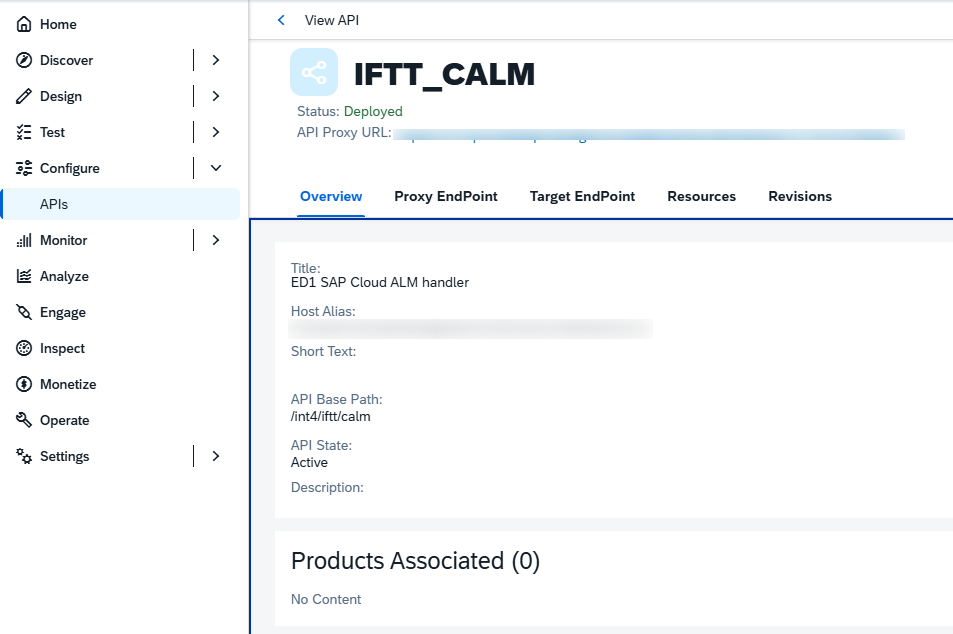The height and width of the screenshot is (634, 953).
Task: Click the Configure label in sidebar
Action: click(70, 168)
